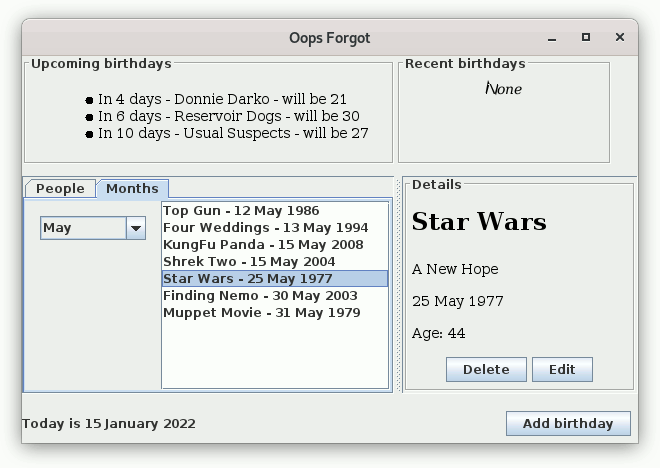Click the split pane divider handle

(x=399, y=285)
